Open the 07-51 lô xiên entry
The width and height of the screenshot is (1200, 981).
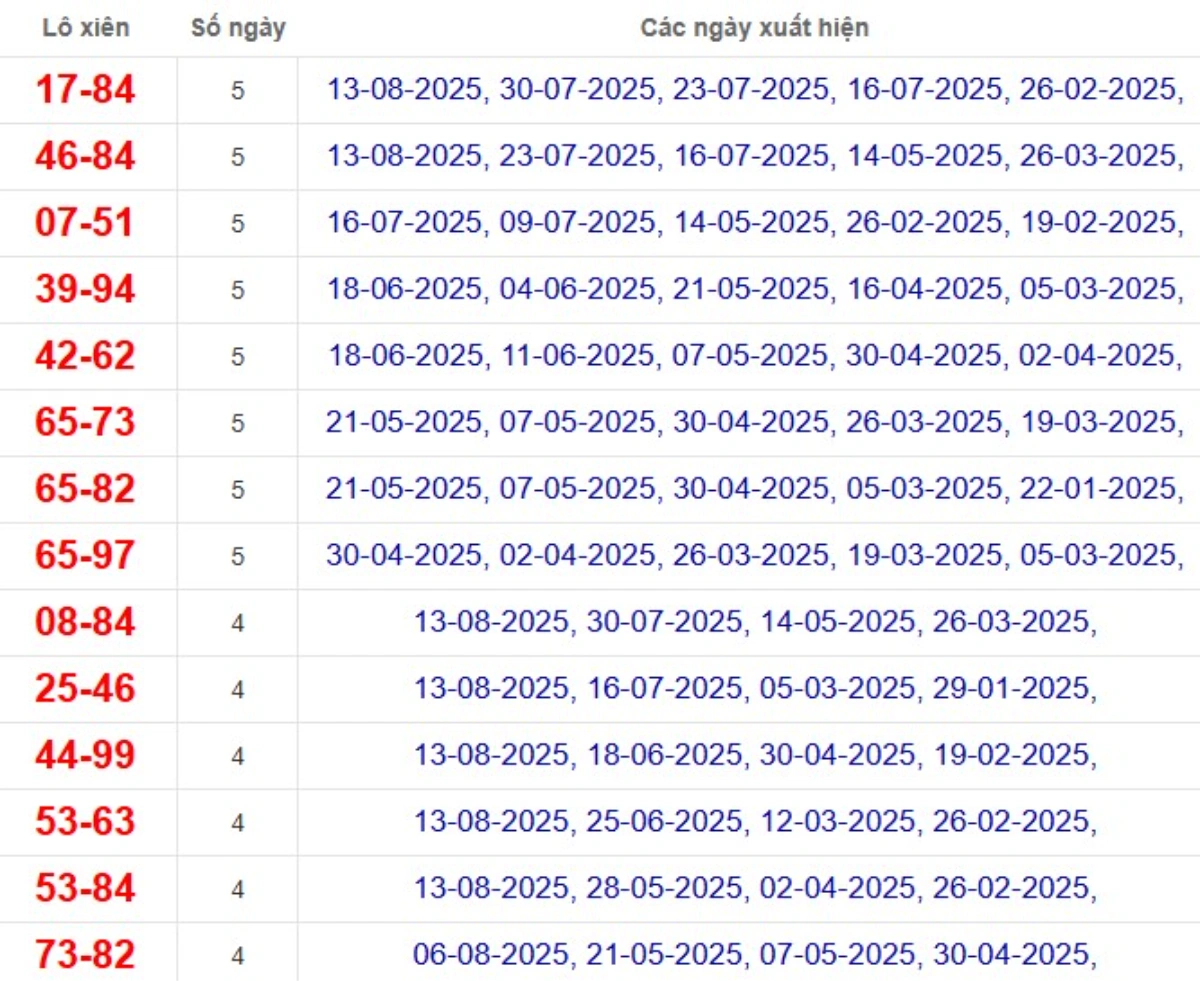coord(85,223)
